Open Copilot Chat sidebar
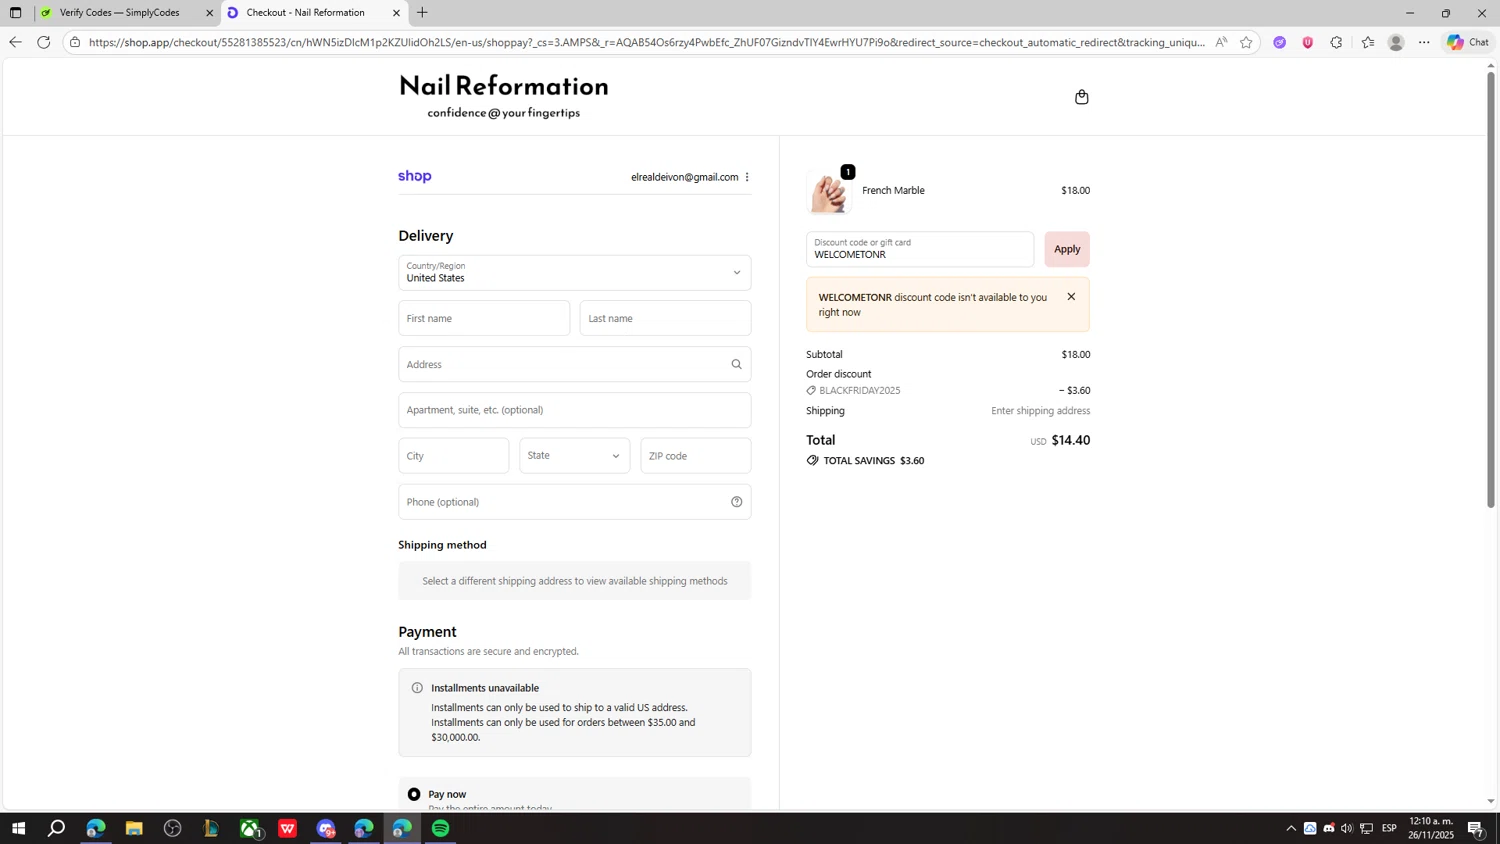 pos(1468,42)
